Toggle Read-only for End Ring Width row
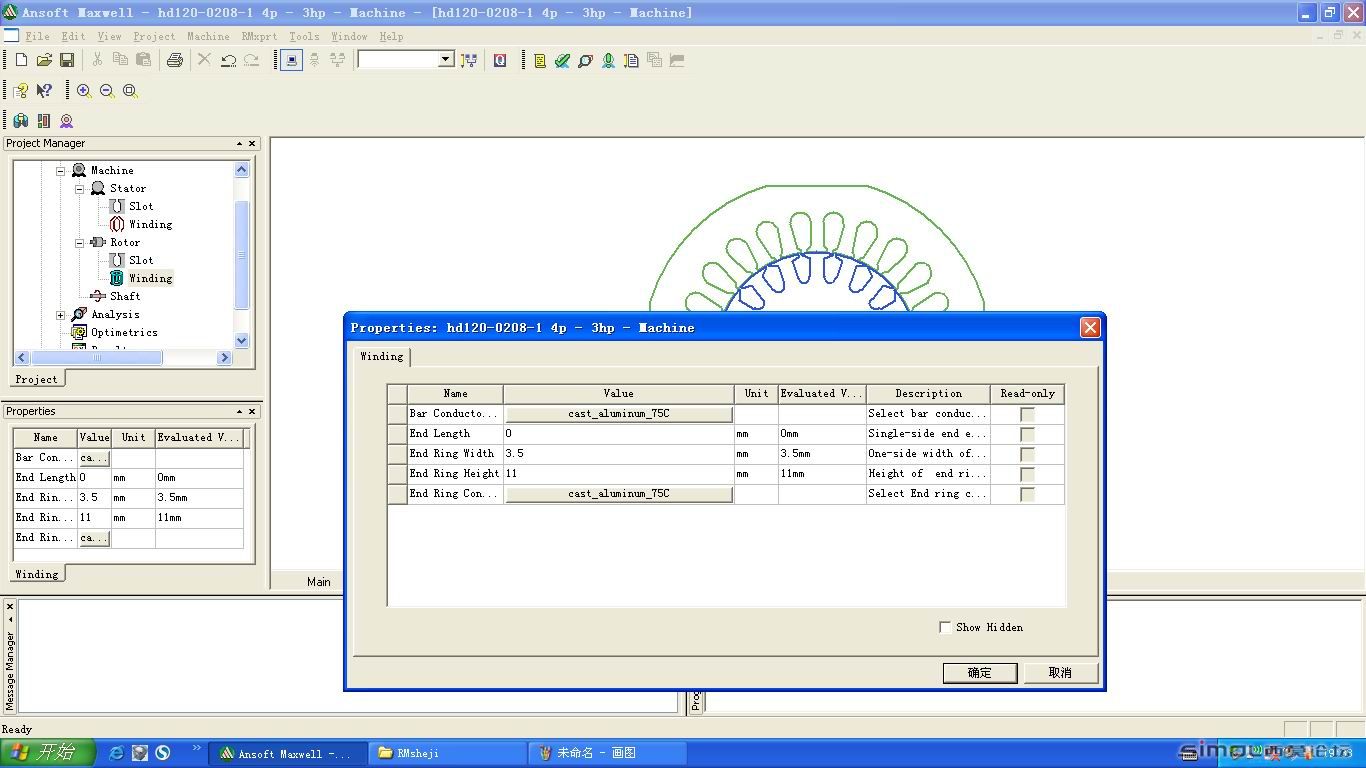Screen dimensions: 1366x768 click(x=1027, y=454)
